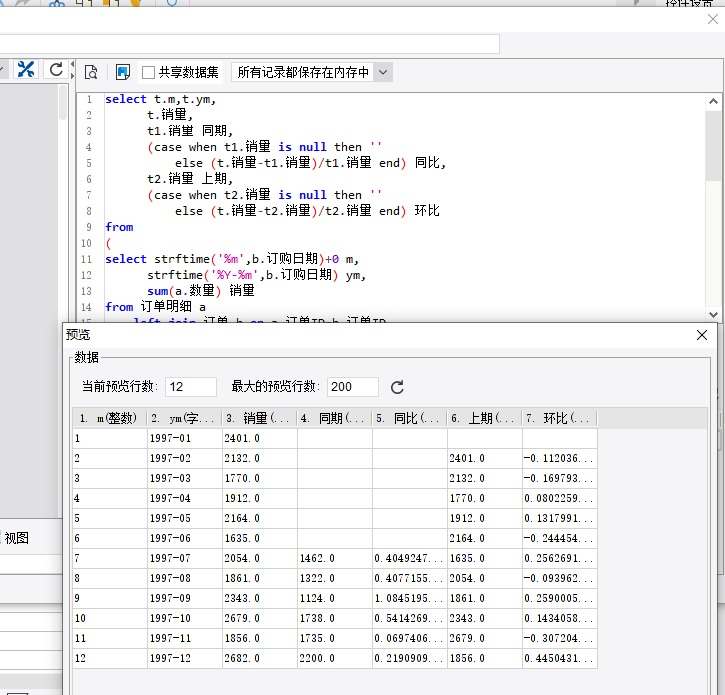Select the 销量 column header
This screenshot has height=695, width=725.
259,418
